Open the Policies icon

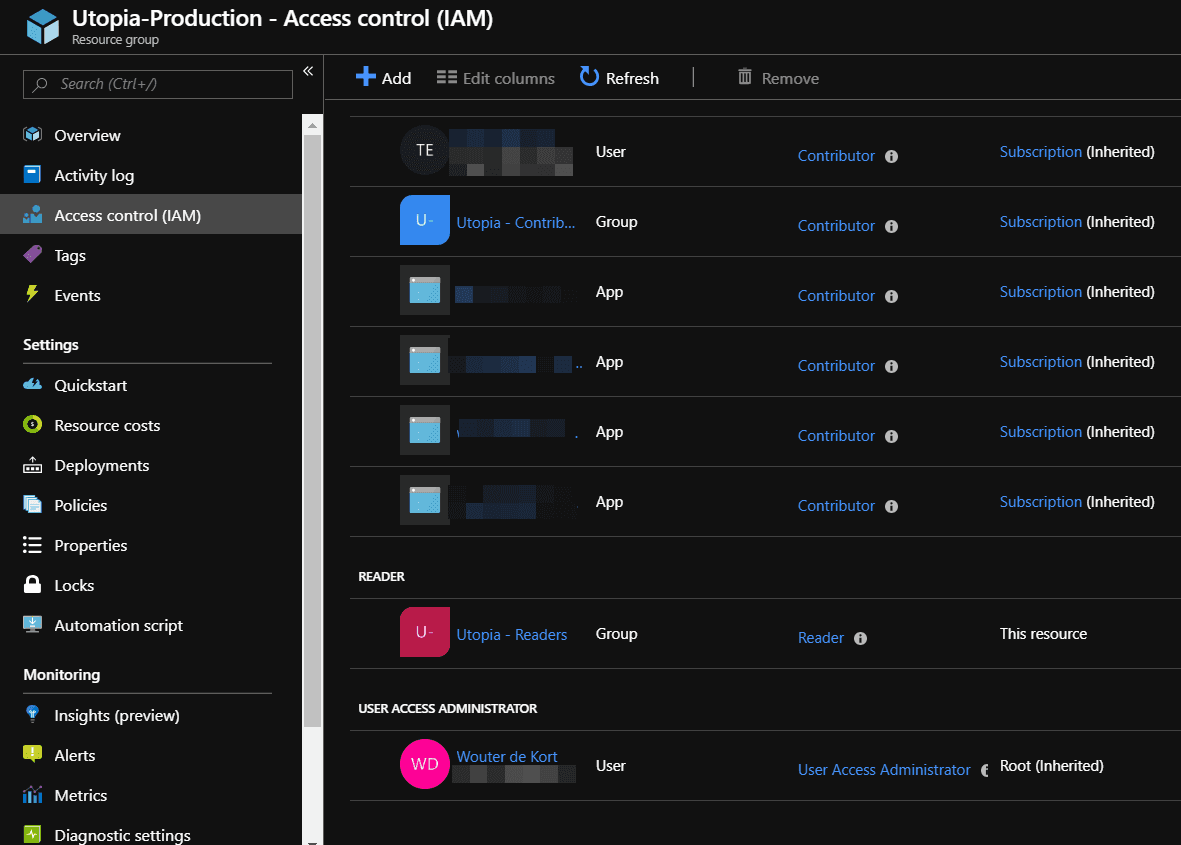32,505
